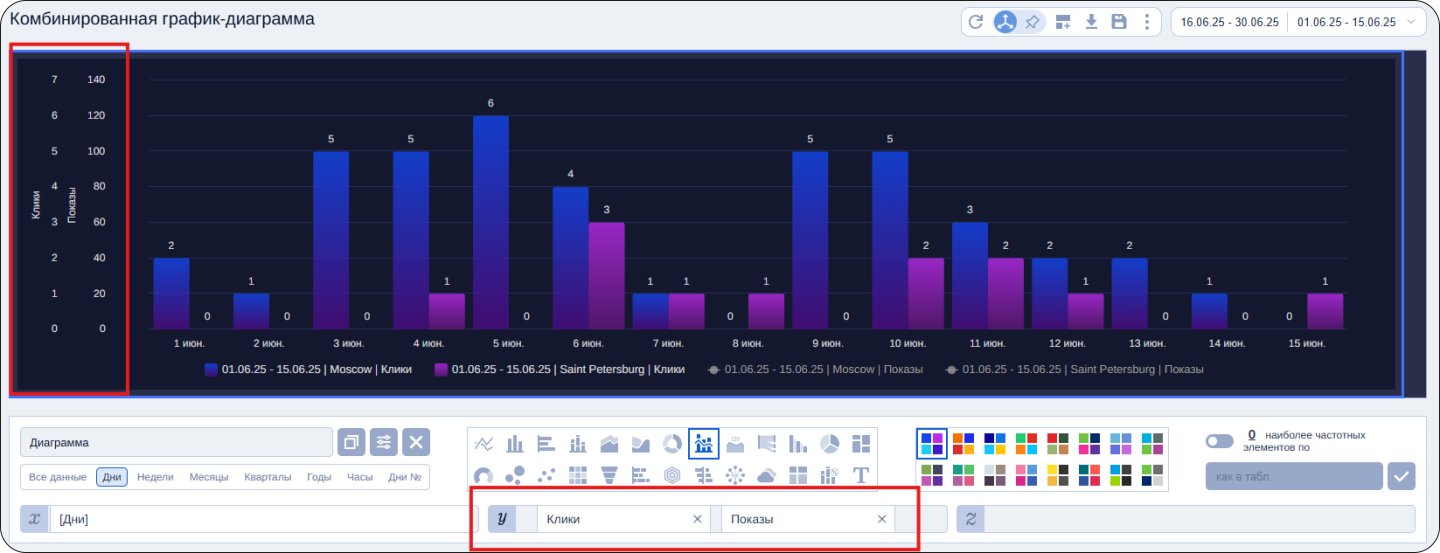The width and height of the screenshot is (1440, 553).
Task: Click the download chart icon
Action: click(1092, 22)
